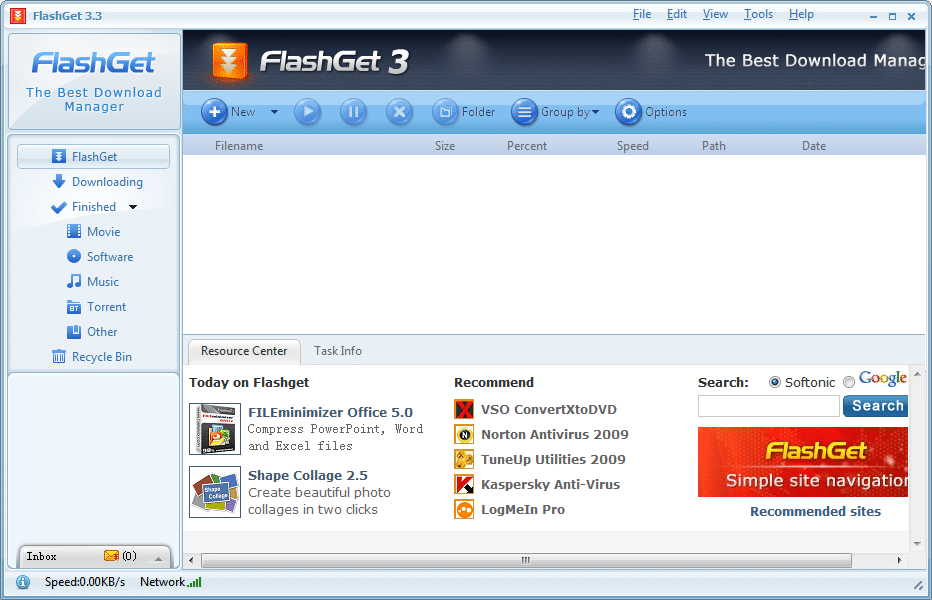
Task: Click the Start (play) download button
Action: (307, 112)
